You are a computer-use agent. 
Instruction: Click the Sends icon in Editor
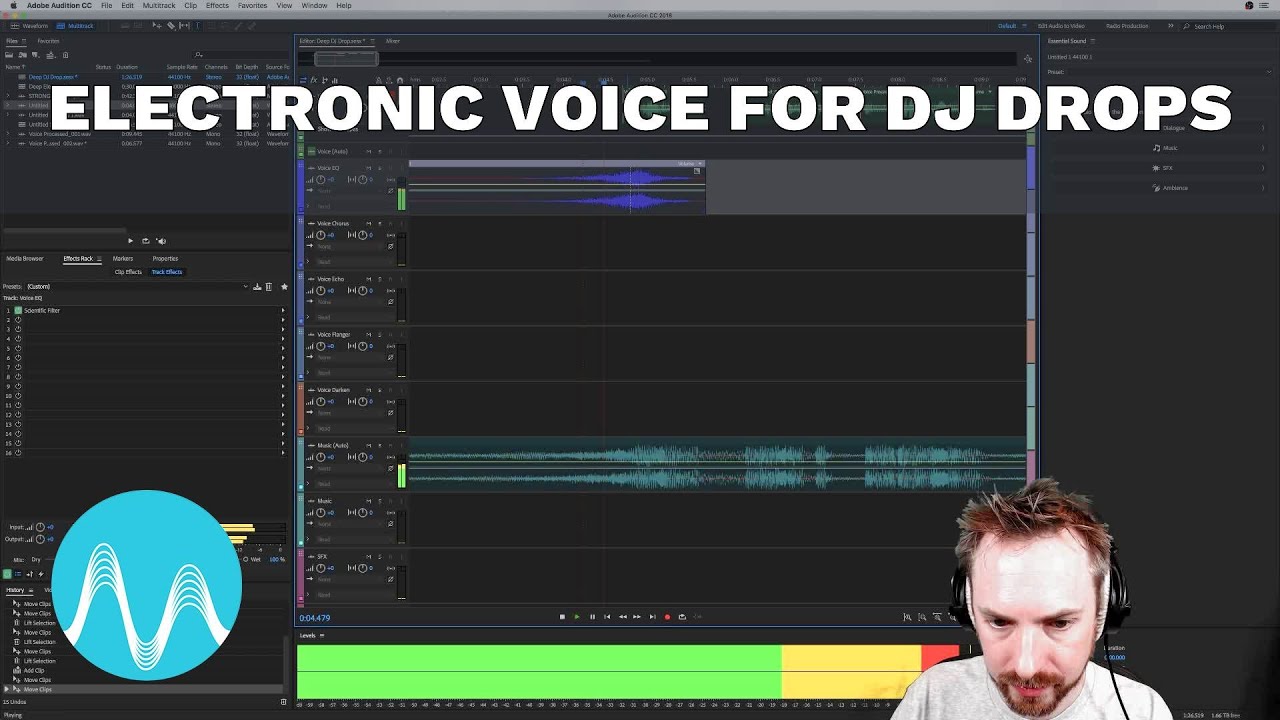pos(325,80)
